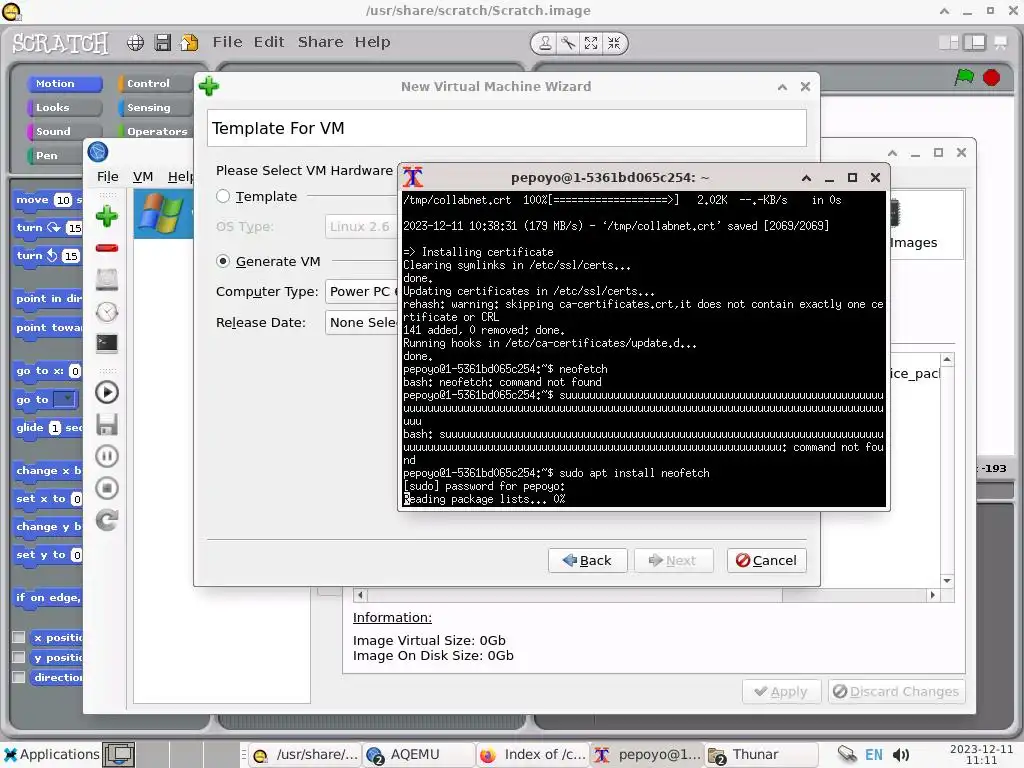Image resolution: width=1024 pixels, height=768 pixels.
Task: Click AQEMU save VM state floppy icon
Action: [x=106, y=424]
